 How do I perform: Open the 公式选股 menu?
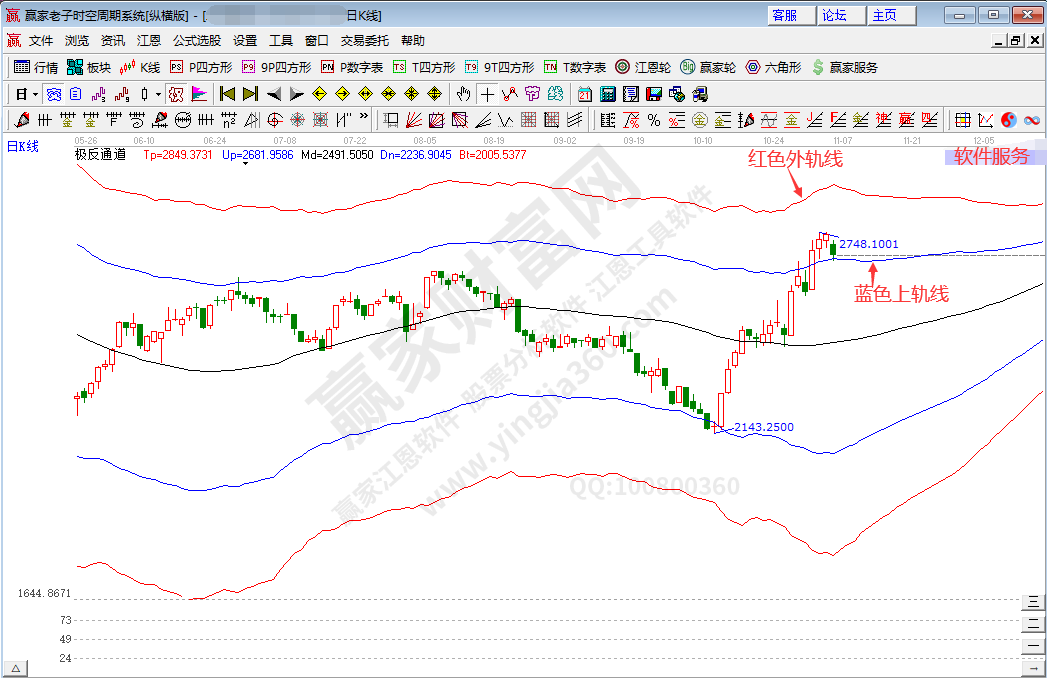(197, 41)
